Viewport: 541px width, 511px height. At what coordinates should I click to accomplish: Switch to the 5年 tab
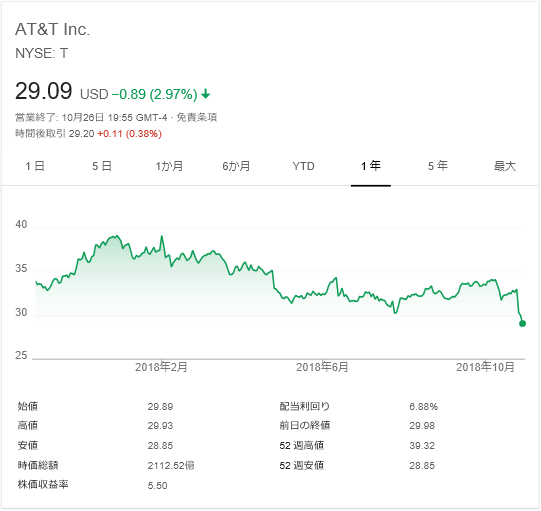point(437,166)
